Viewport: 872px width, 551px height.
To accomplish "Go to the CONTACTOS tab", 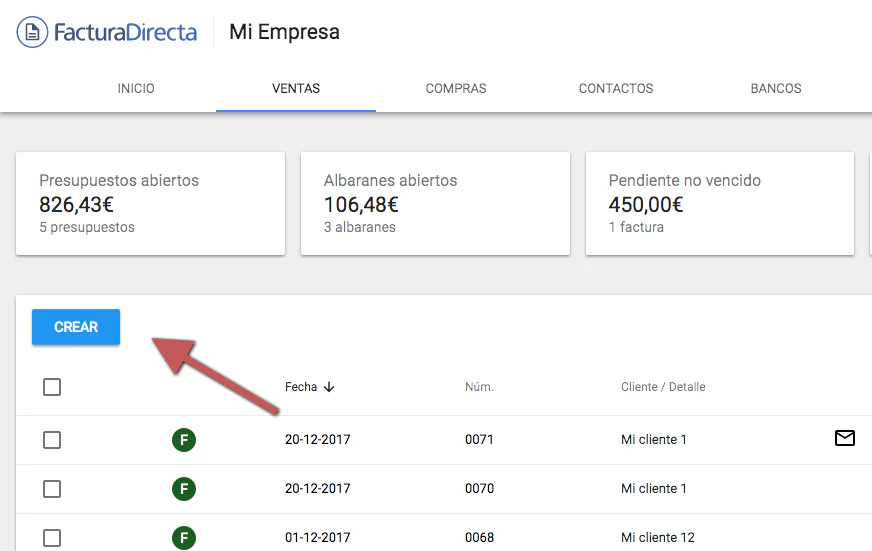I will tap(616, 88).
